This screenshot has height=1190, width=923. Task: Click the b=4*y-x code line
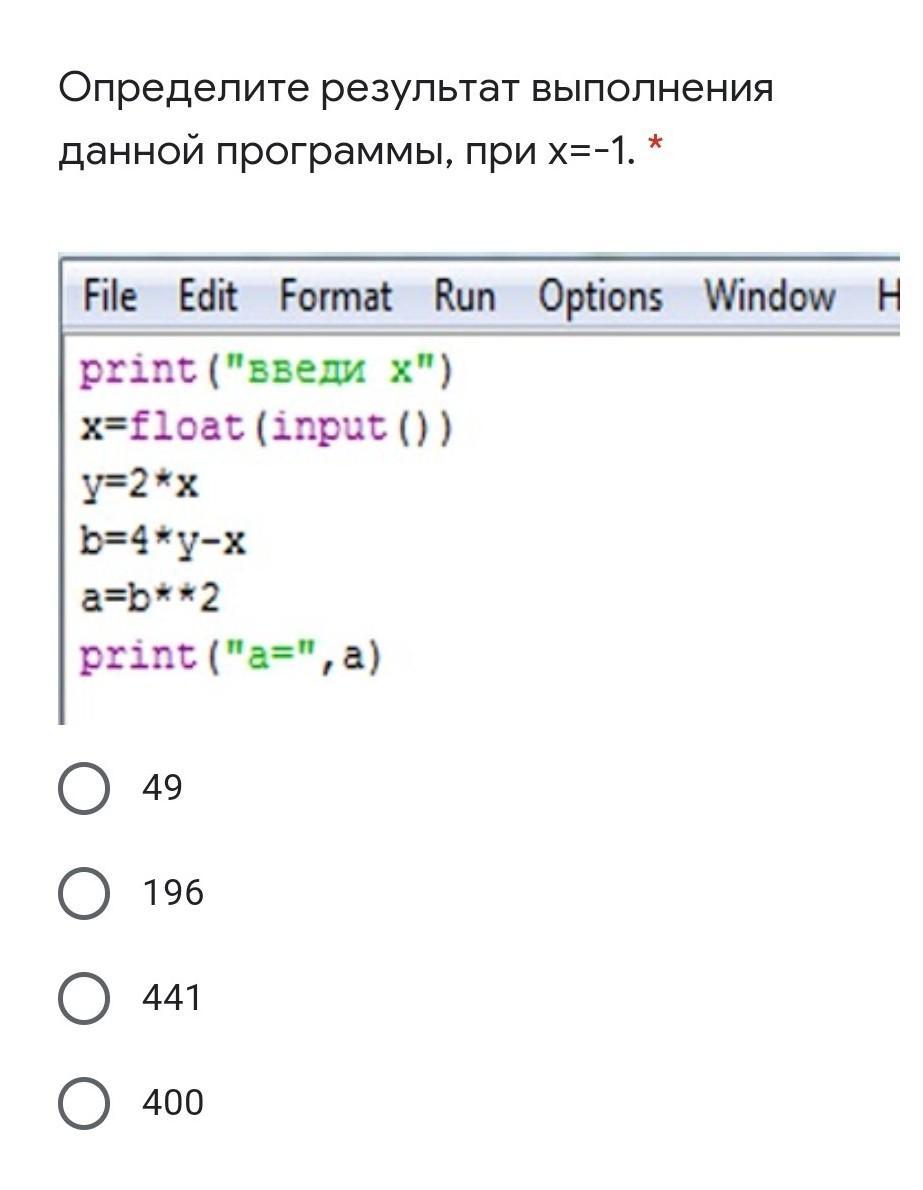coord(163,542)
